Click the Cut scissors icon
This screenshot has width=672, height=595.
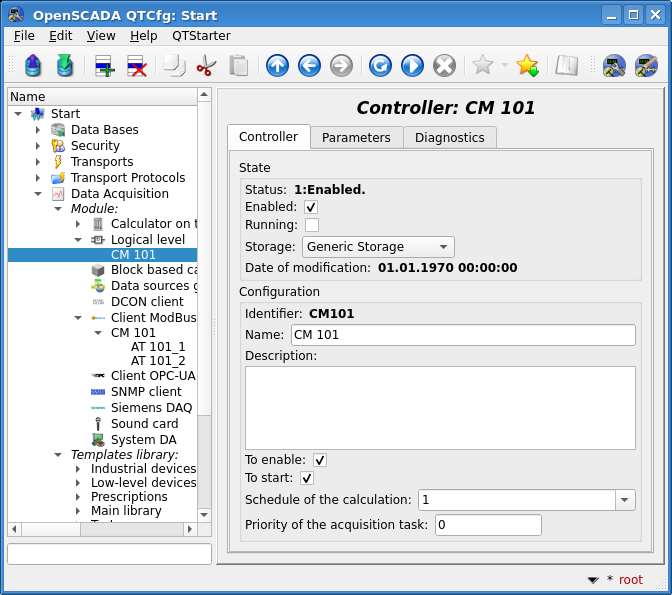pos(206,66)
